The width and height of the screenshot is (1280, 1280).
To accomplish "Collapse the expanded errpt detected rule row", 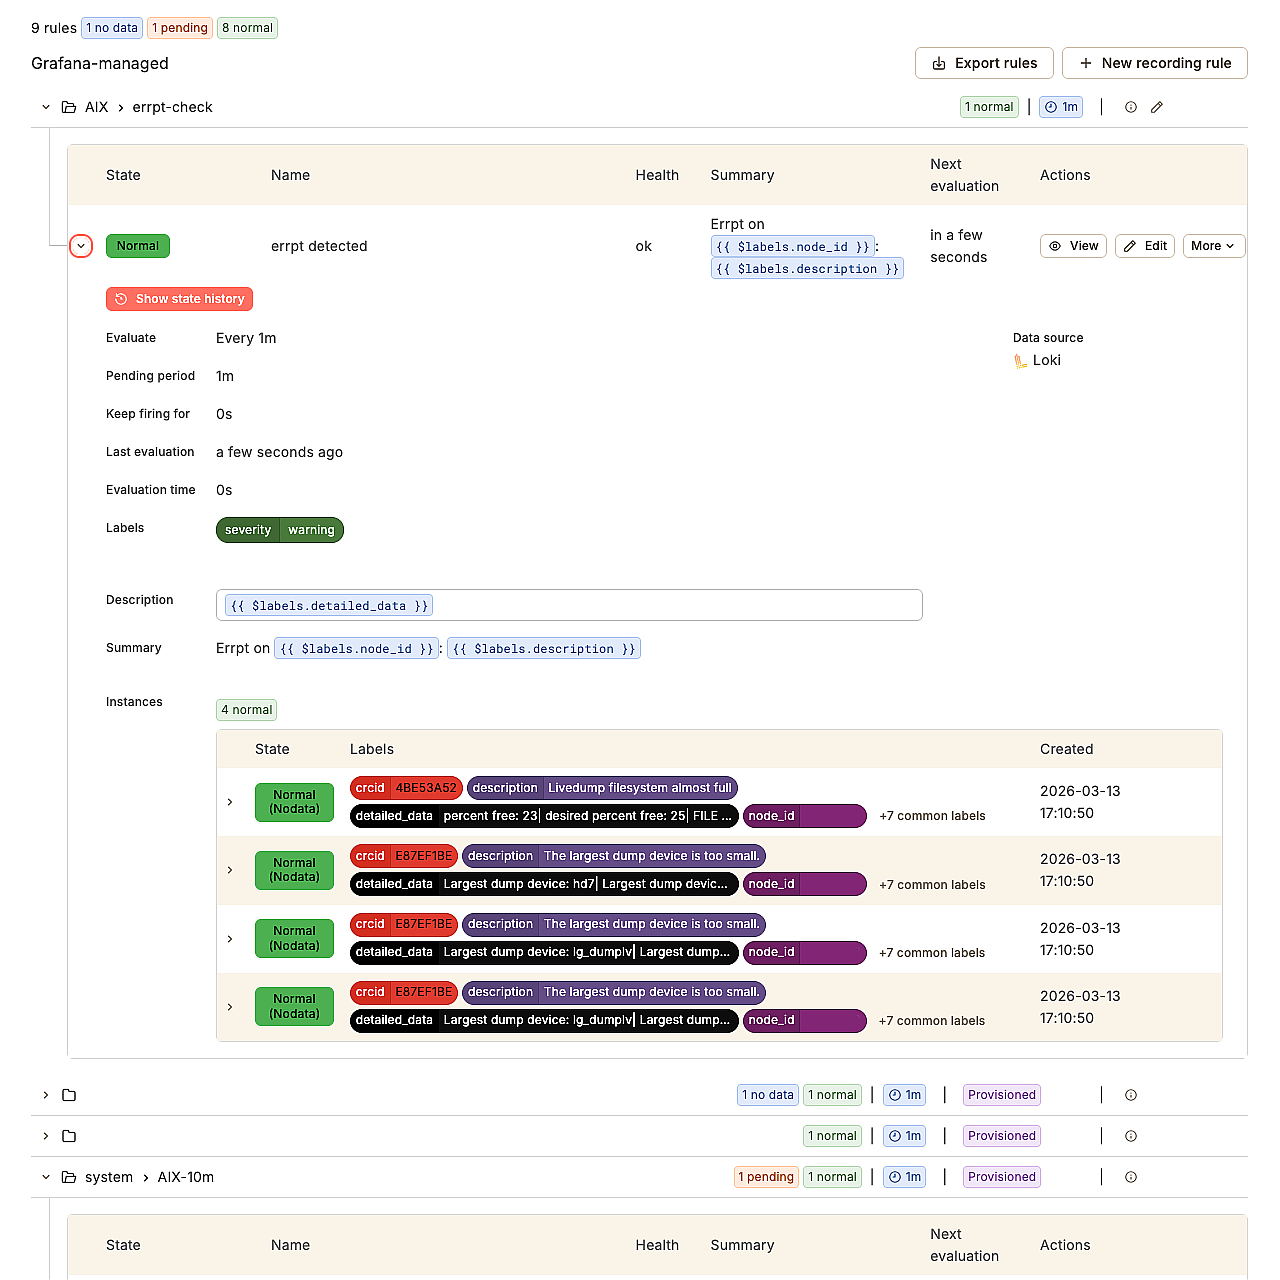I will click(x=81, y=246).
